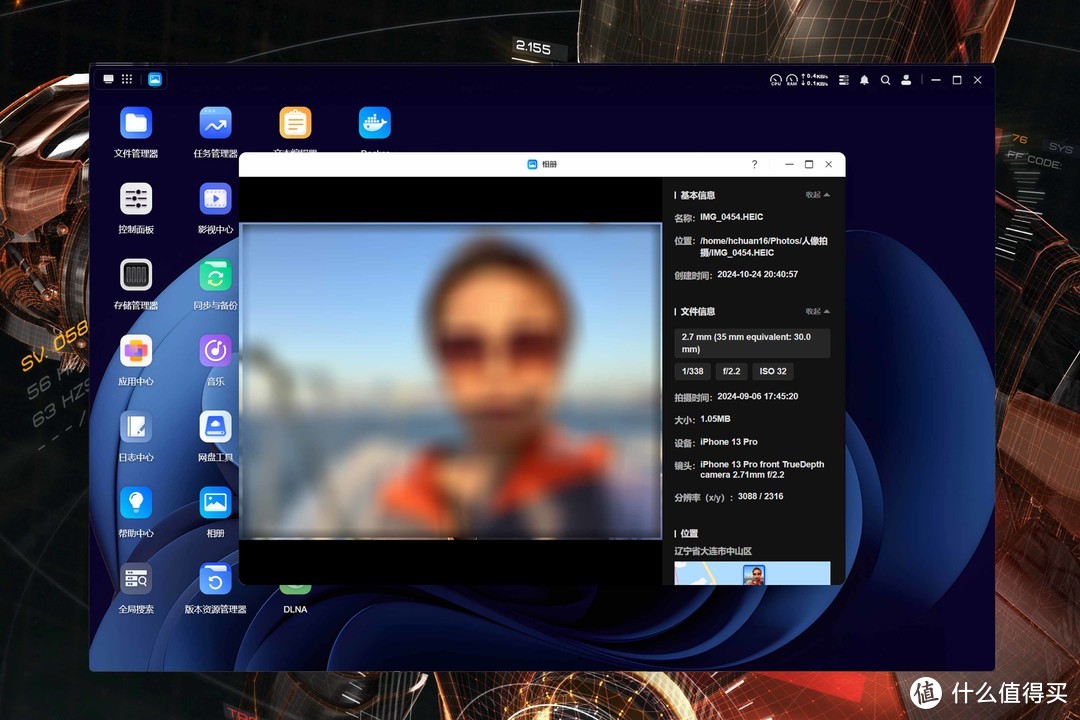Collapse the 文件信息 section with 收起
The width and height of the screenshot is (1080, 720).
click(x=817, y=311)
